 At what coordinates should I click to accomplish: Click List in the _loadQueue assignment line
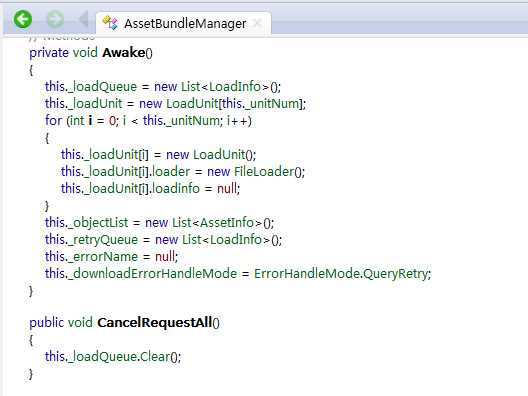(191, 87)
